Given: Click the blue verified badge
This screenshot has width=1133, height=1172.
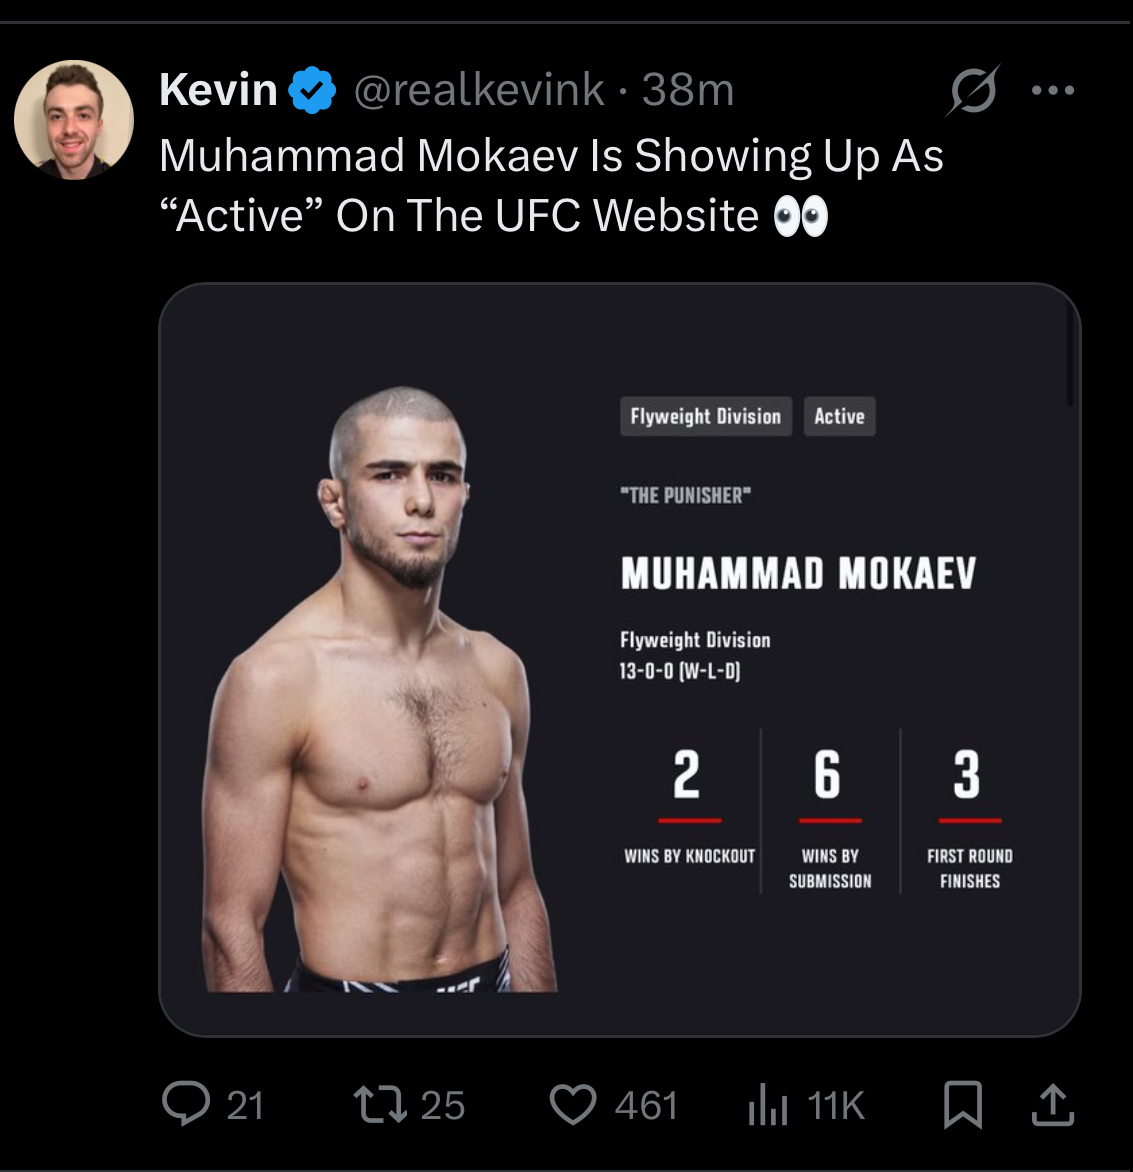Looking at the screenshot, I should [x=312, y=91].
